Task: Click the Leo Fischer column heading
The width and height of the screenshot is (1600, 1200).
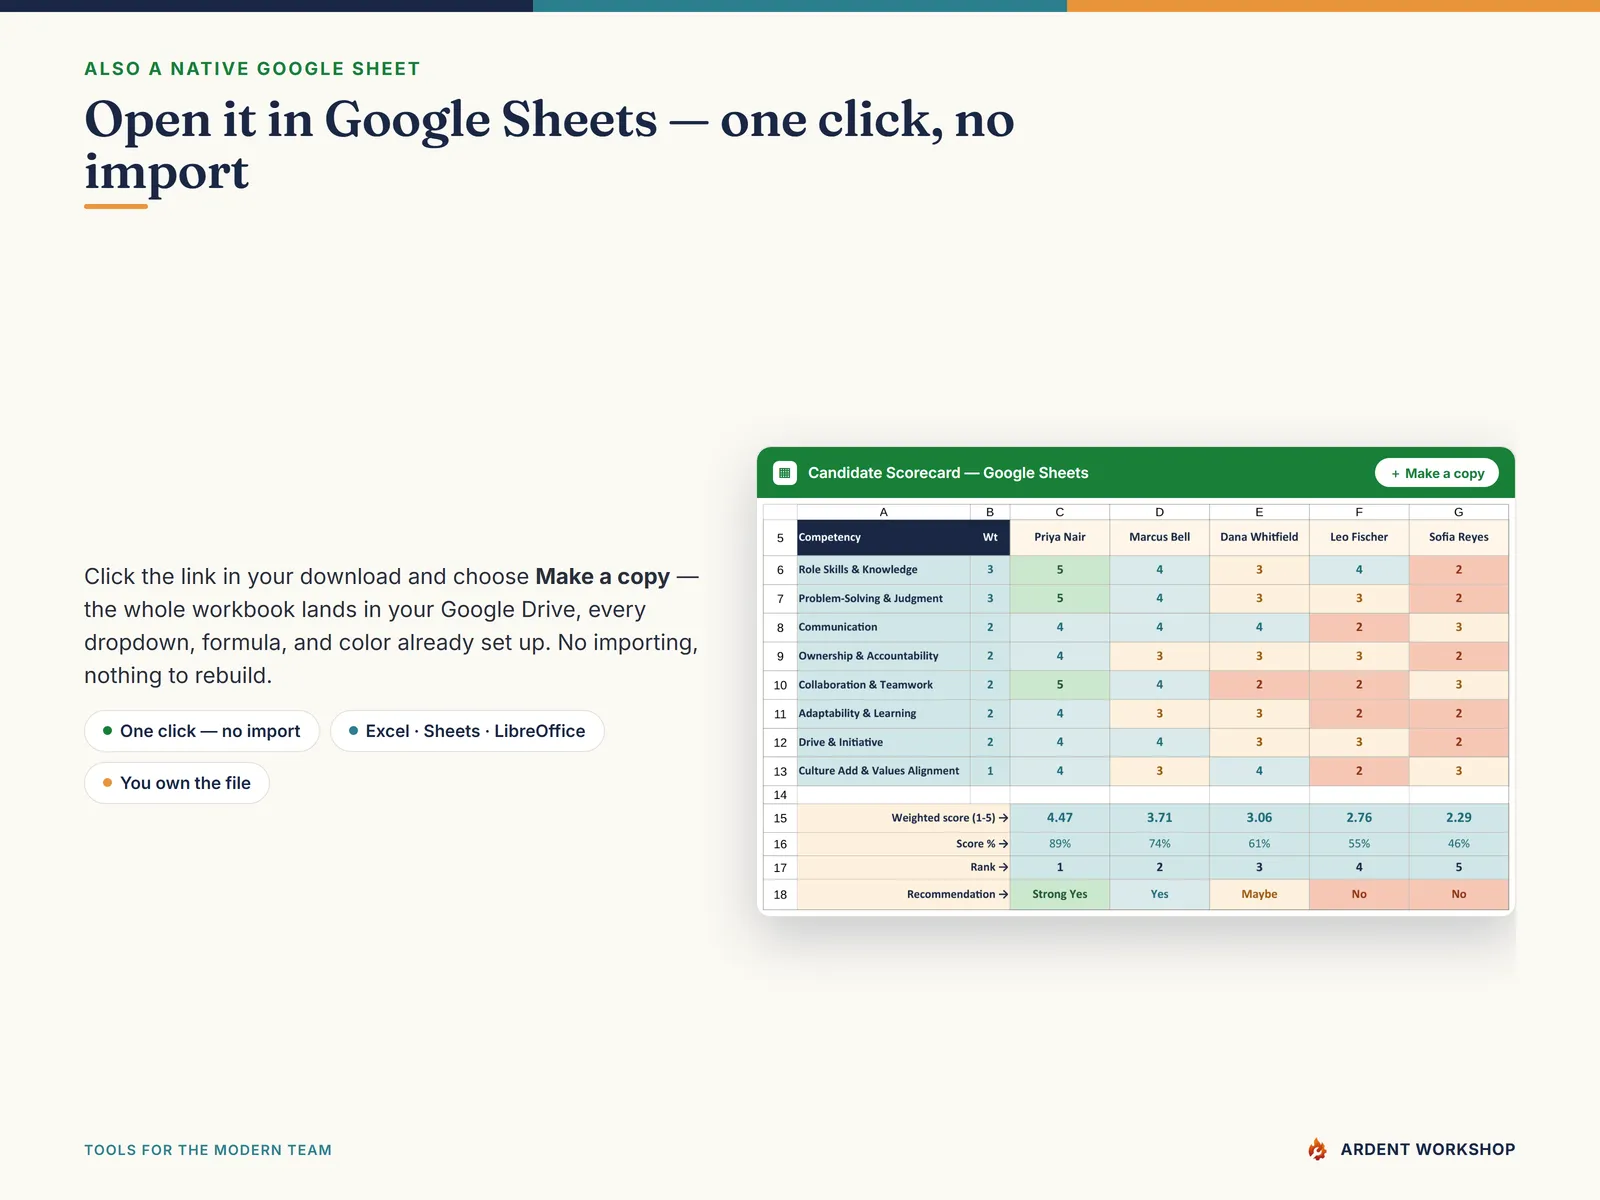Action: point(1359,537)
